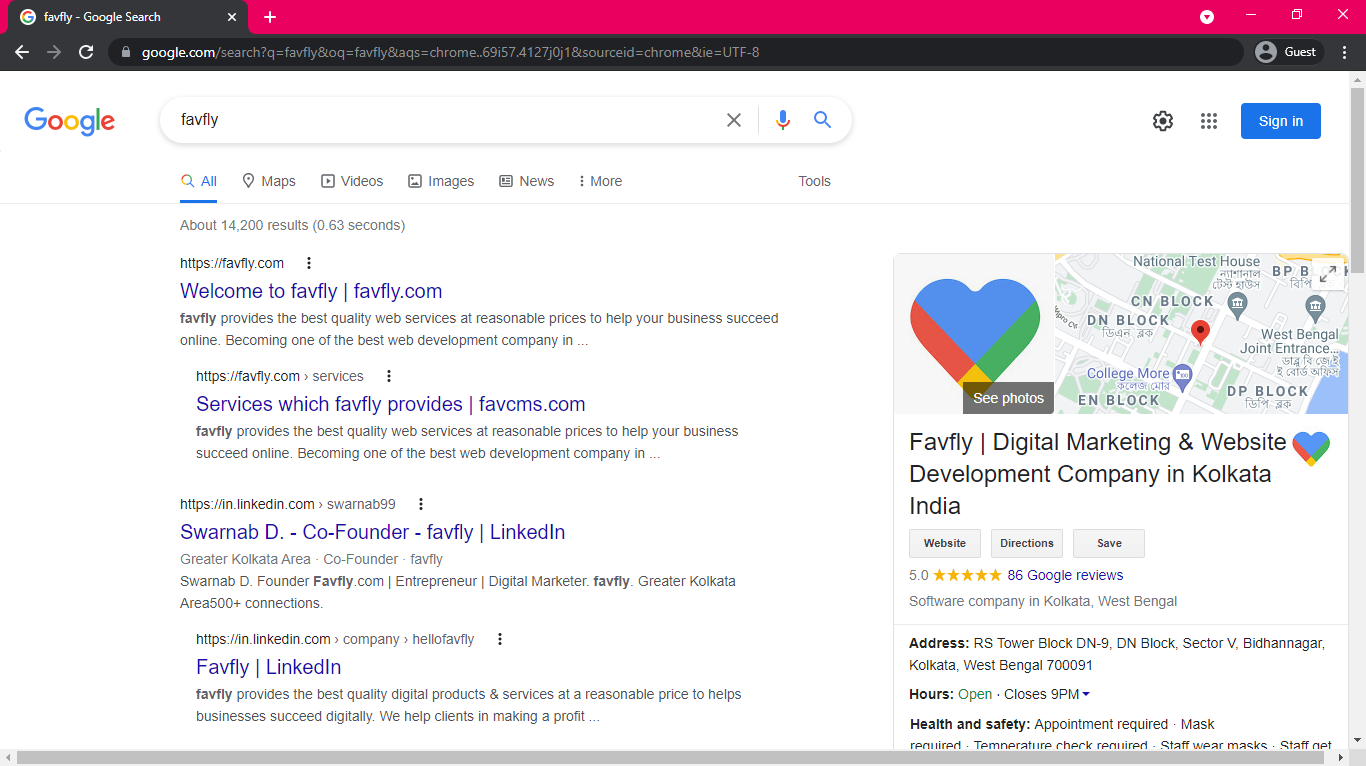Switch to the Videos tab
1366x766 pixels.
pos(352,181)
